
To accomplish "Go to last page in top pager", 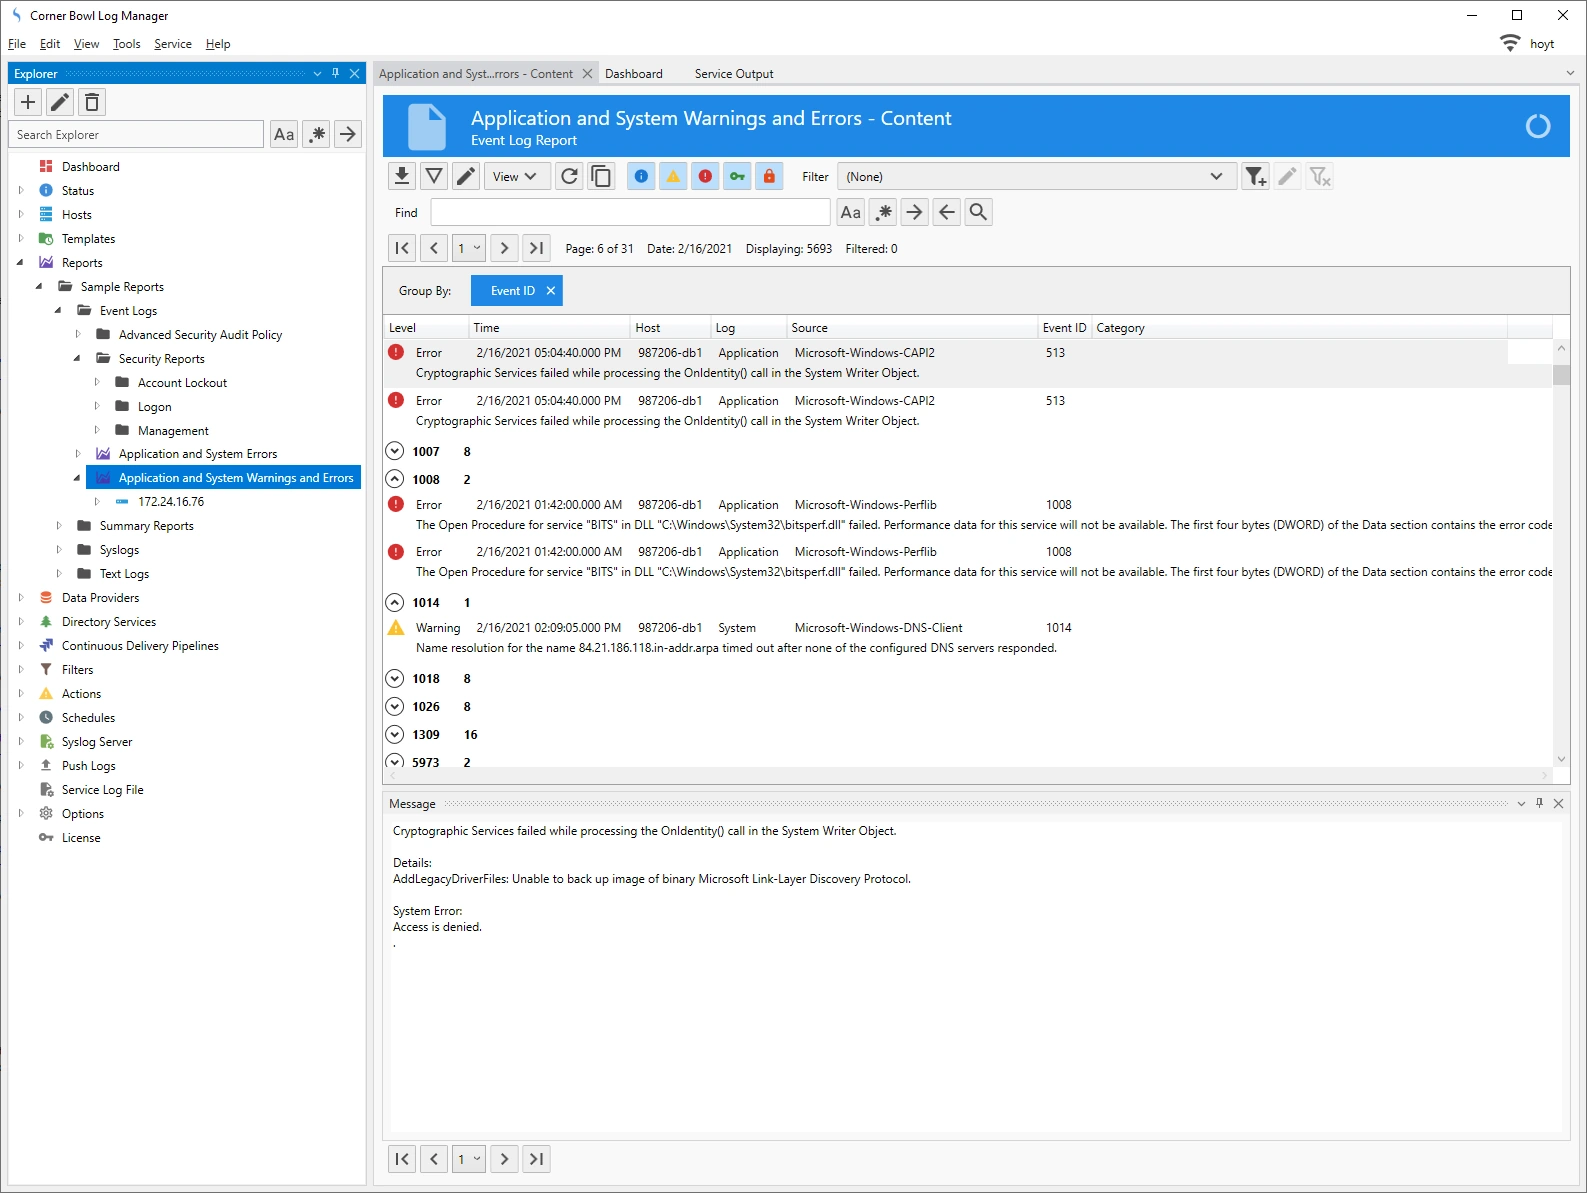I will pyautogui.click(x=537, y=248).
